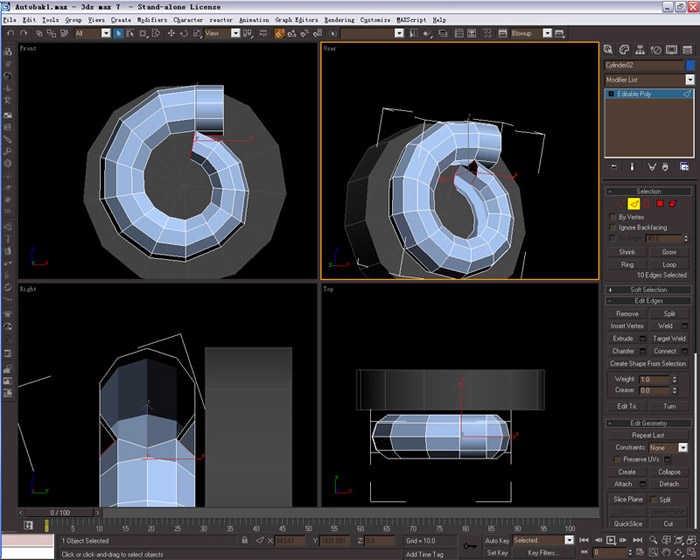This screenshot has width=700, height=560.
Task: Click the Weight value field
Action: tap(654, 380)
